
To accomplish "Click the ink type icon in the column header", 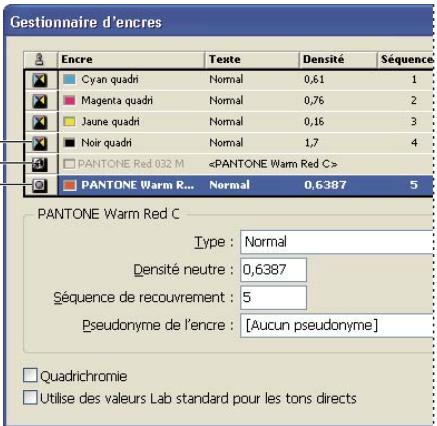I will pos(40,60).
